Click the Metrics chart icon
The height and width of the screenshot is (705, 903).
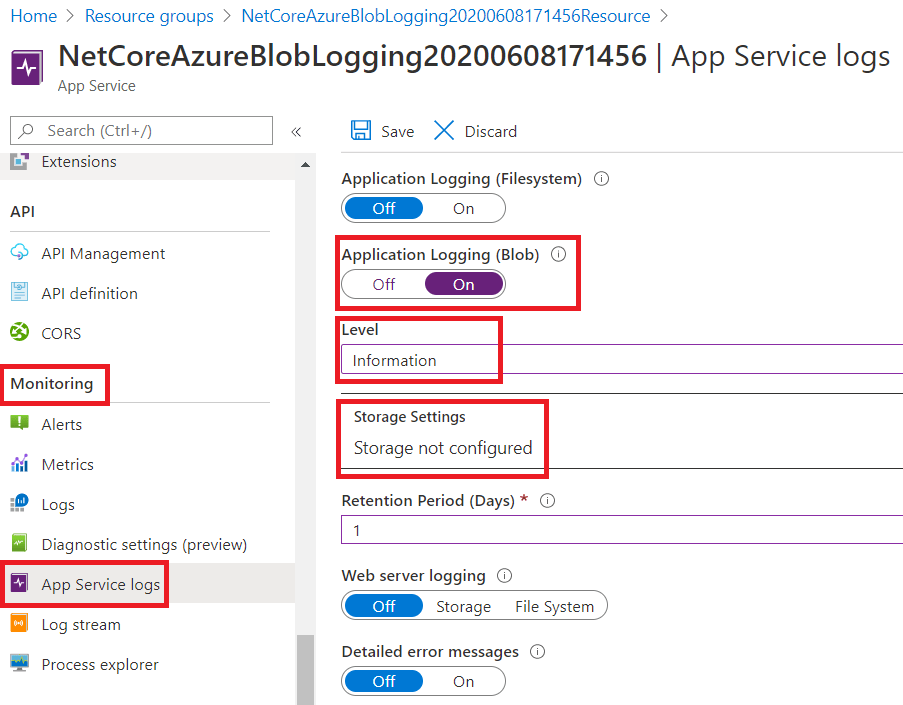19,464
